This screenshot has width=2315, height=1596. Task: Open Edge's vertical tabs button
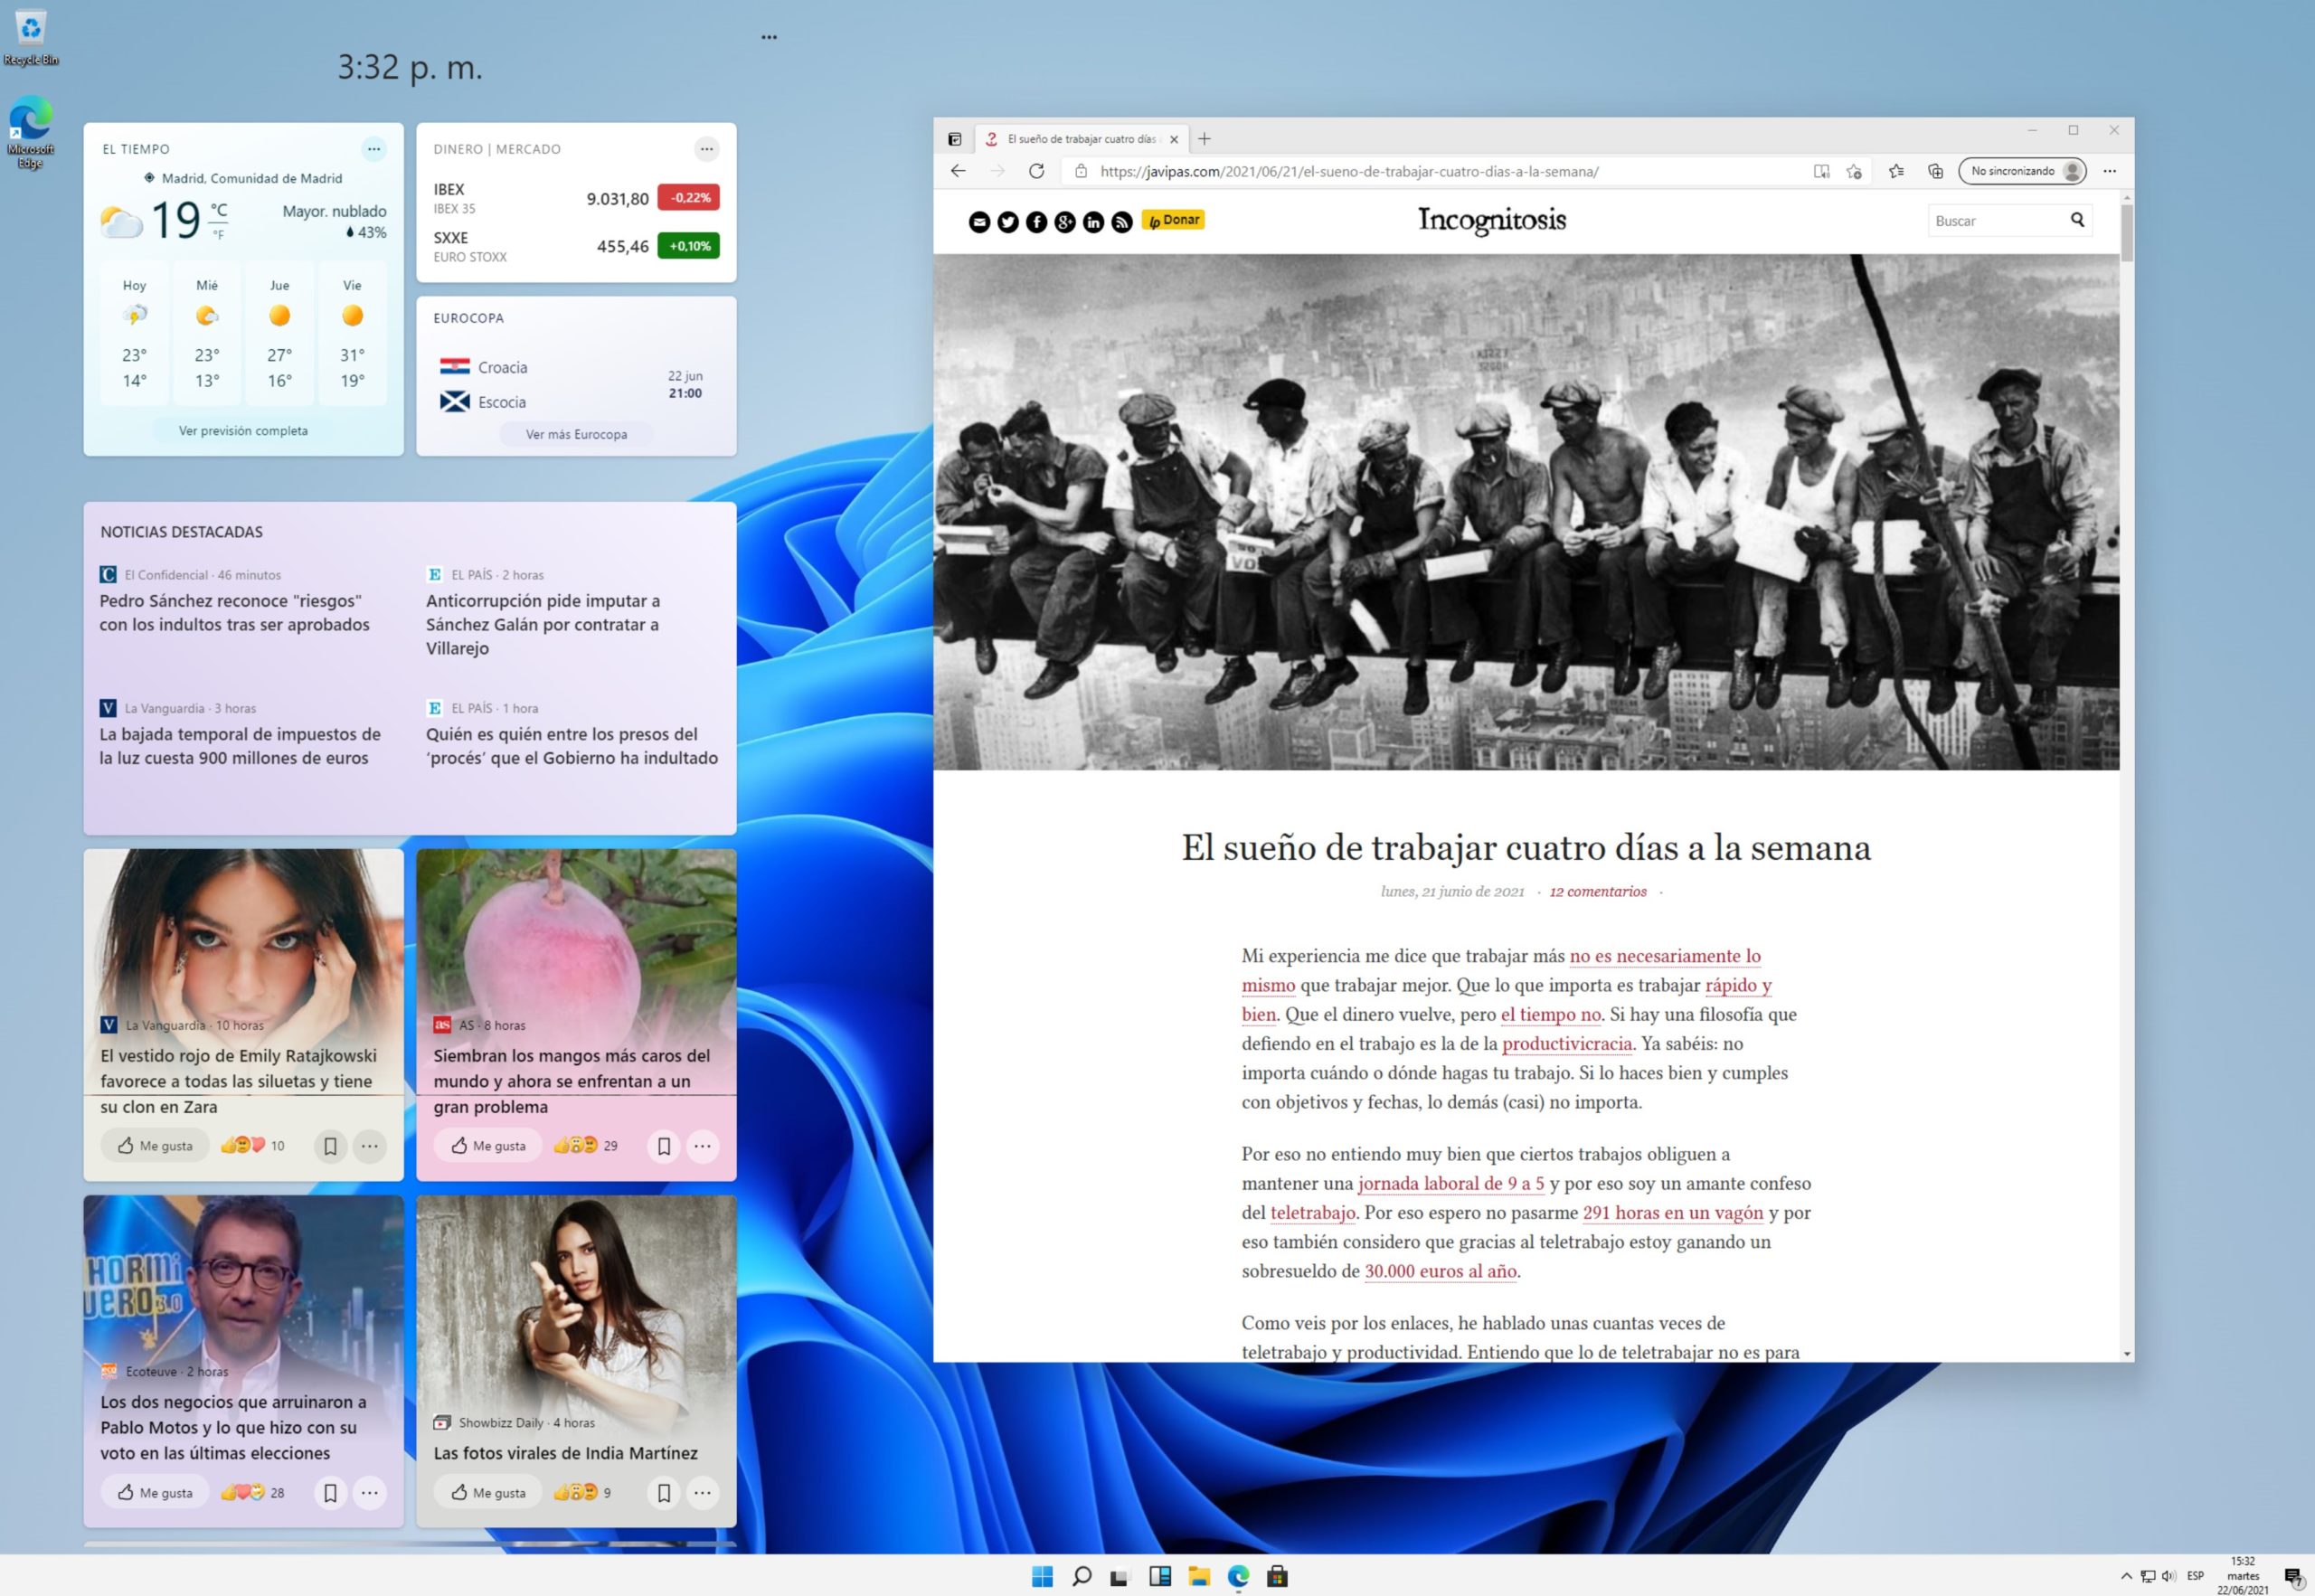coord(954,139)
